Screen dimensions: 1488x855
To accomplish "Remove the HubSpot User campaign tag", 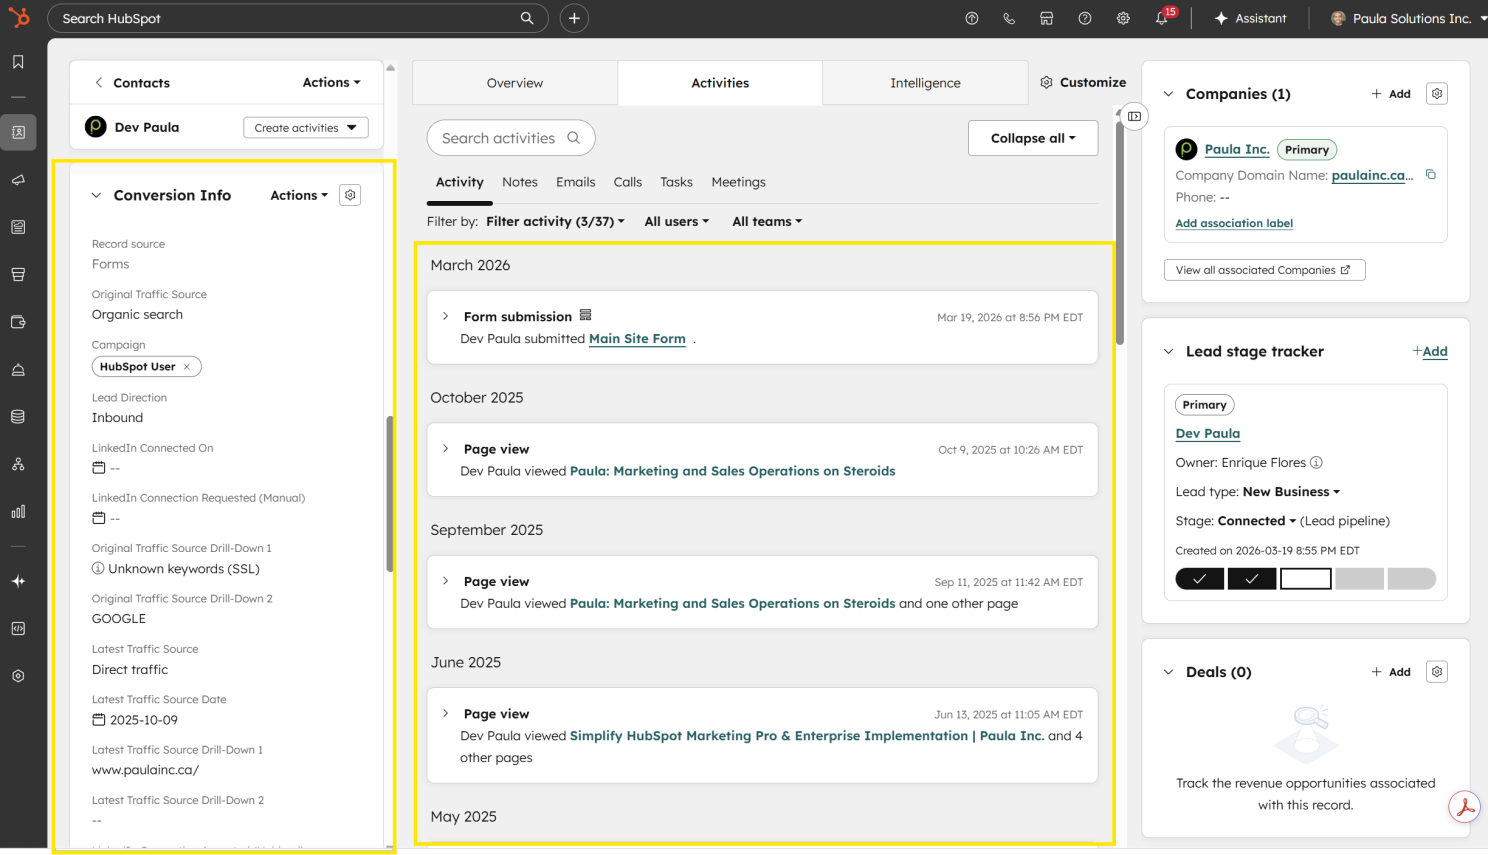I will click(x=187, y=367).
